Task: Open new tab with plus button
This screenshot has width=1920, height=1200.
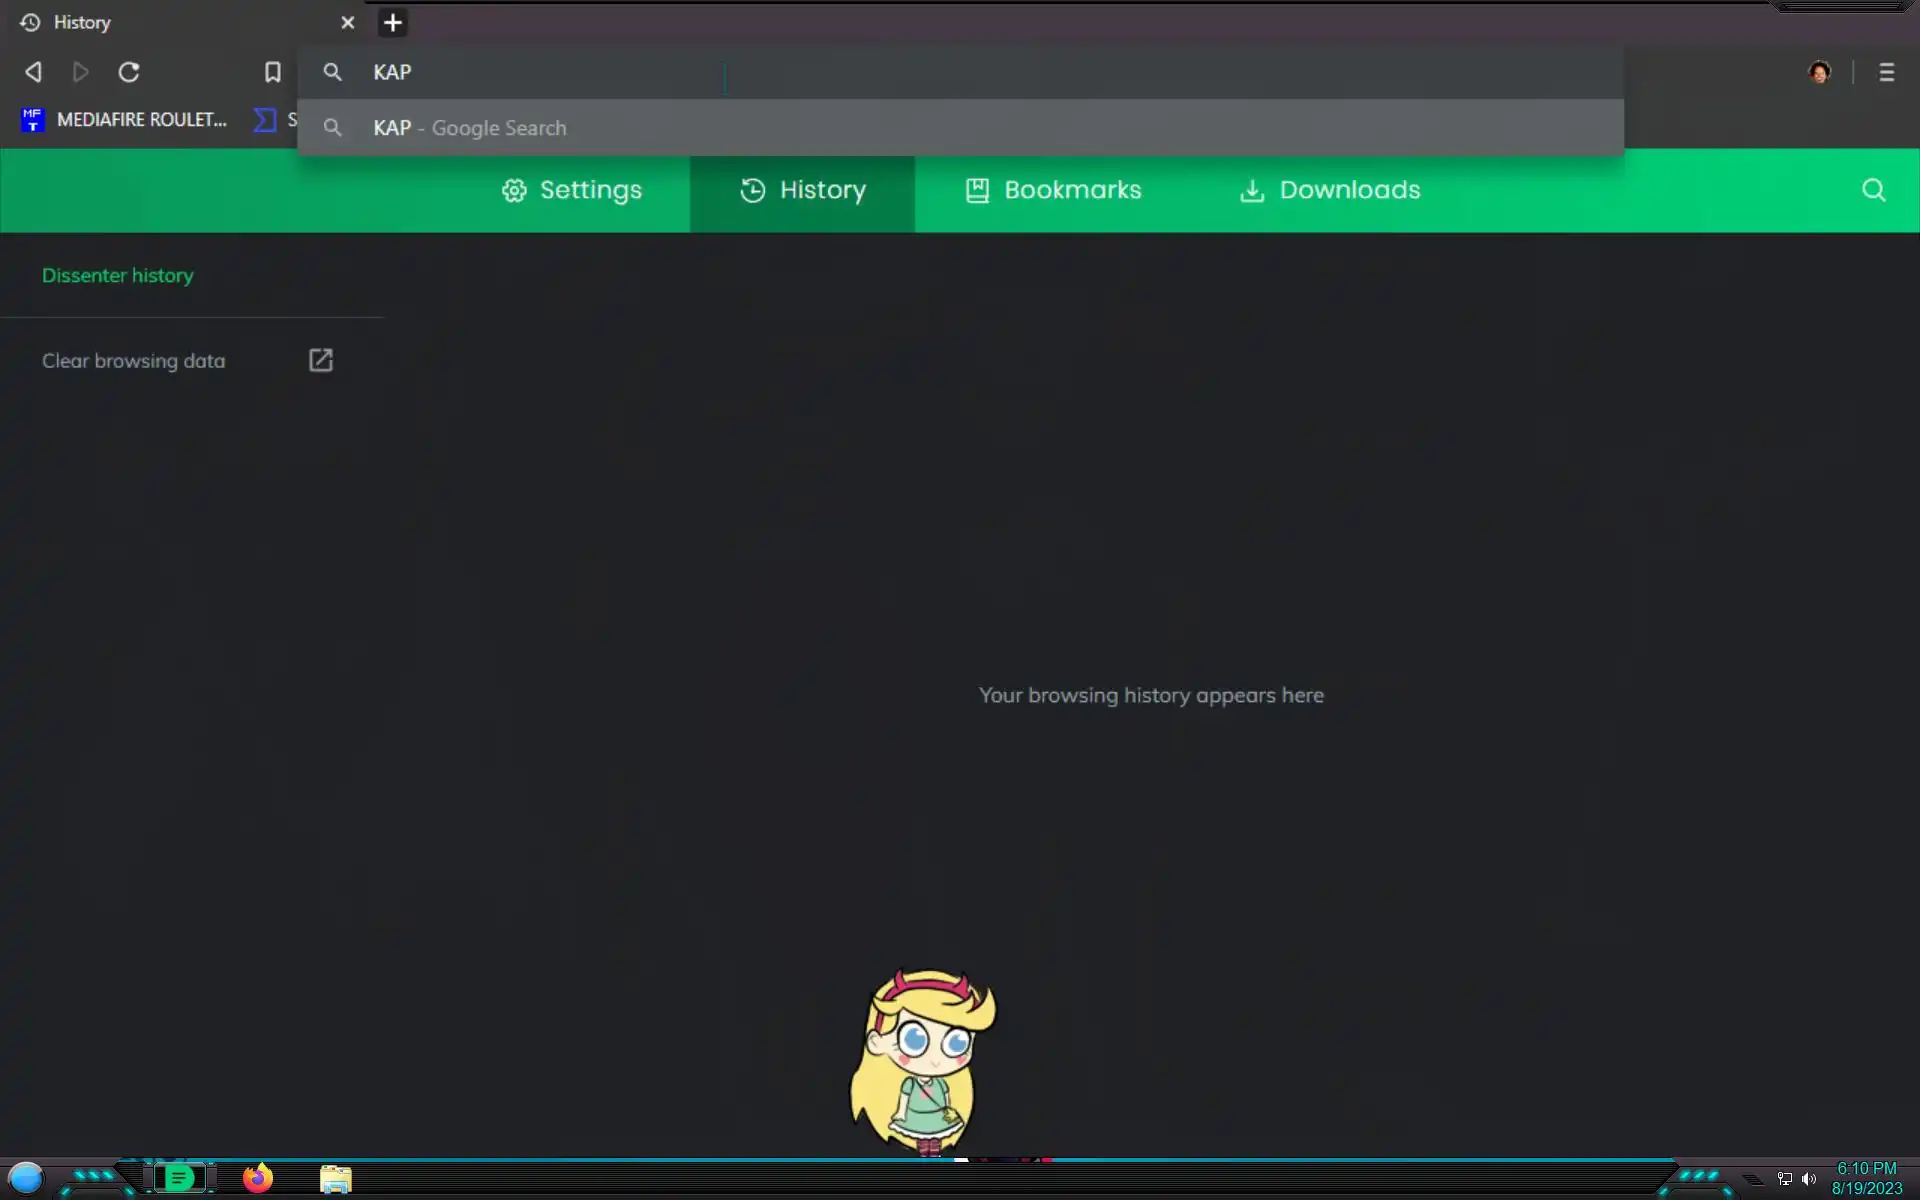Action: [x=393, y=23]
